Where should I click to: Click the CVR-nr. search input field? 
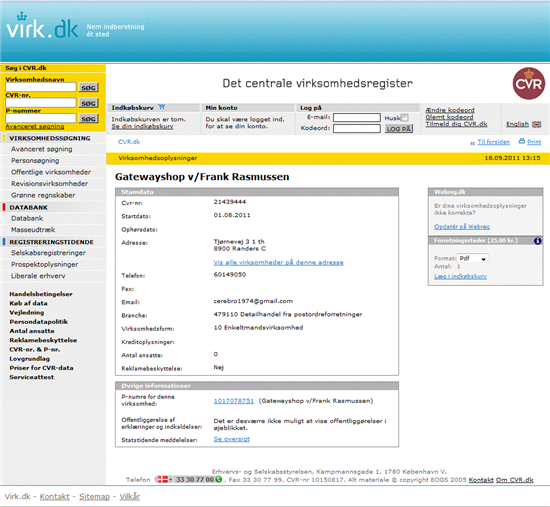click(x=41, y=103)
